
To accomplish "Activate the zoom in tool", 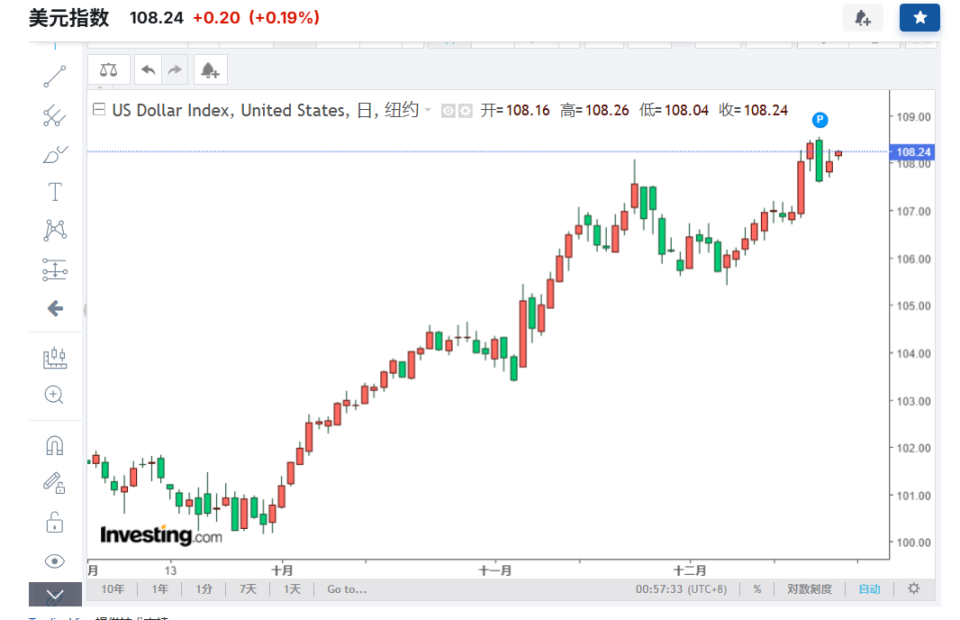I will click(54, 395).
